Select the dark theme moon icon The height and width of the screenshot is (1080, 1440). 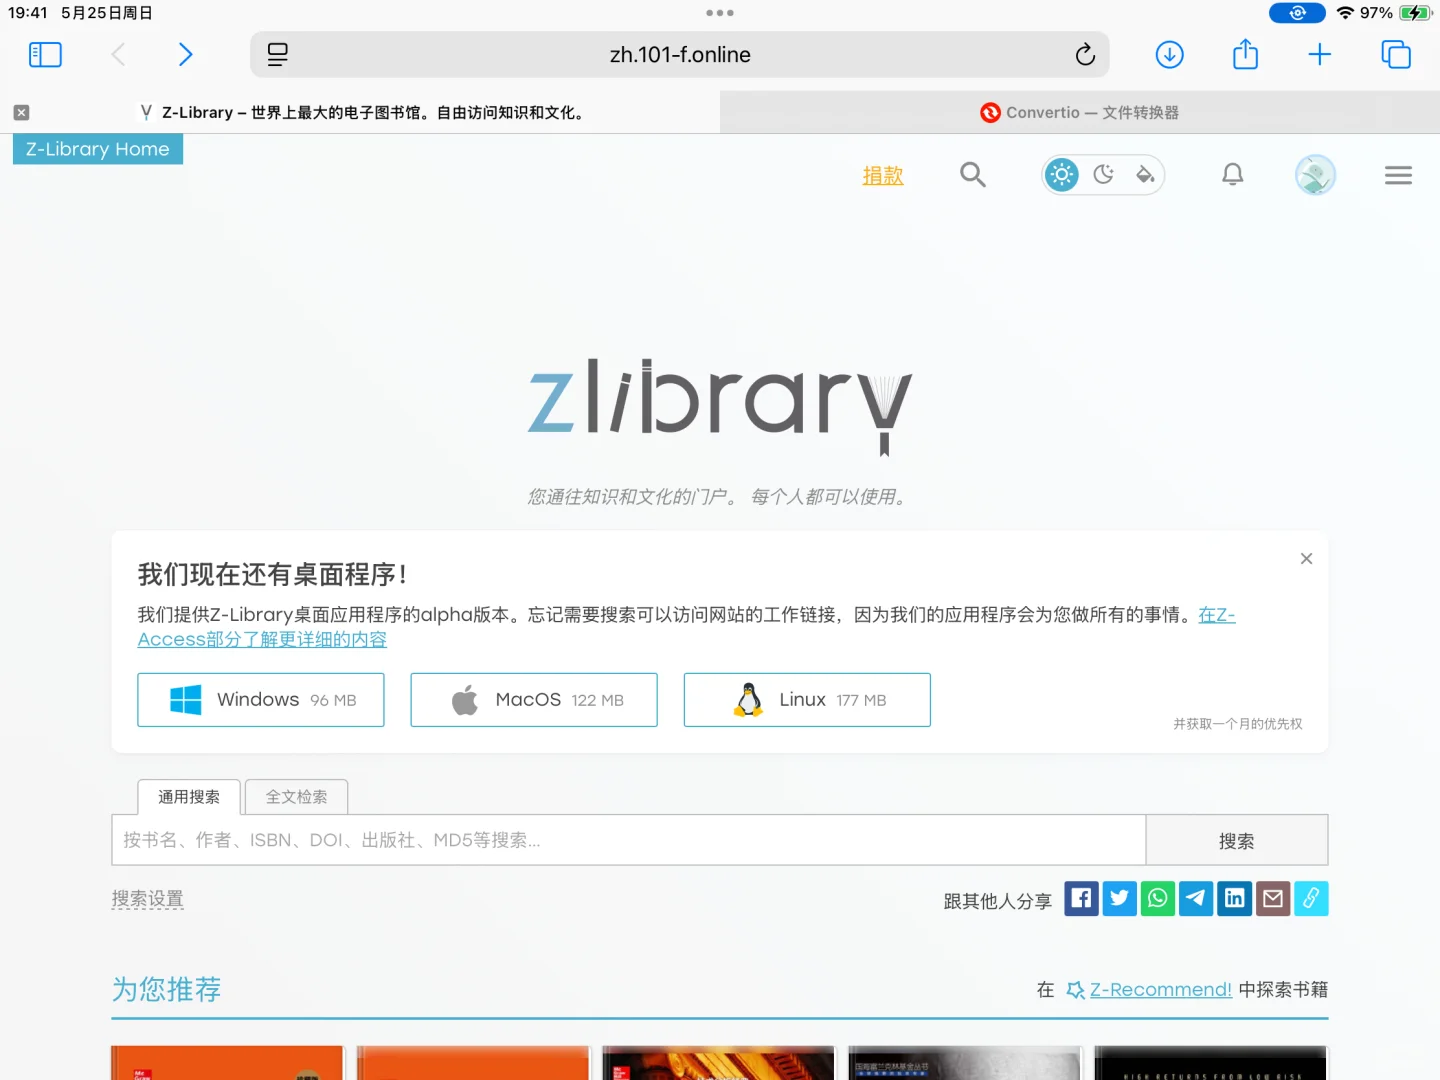click(1104, 175)
